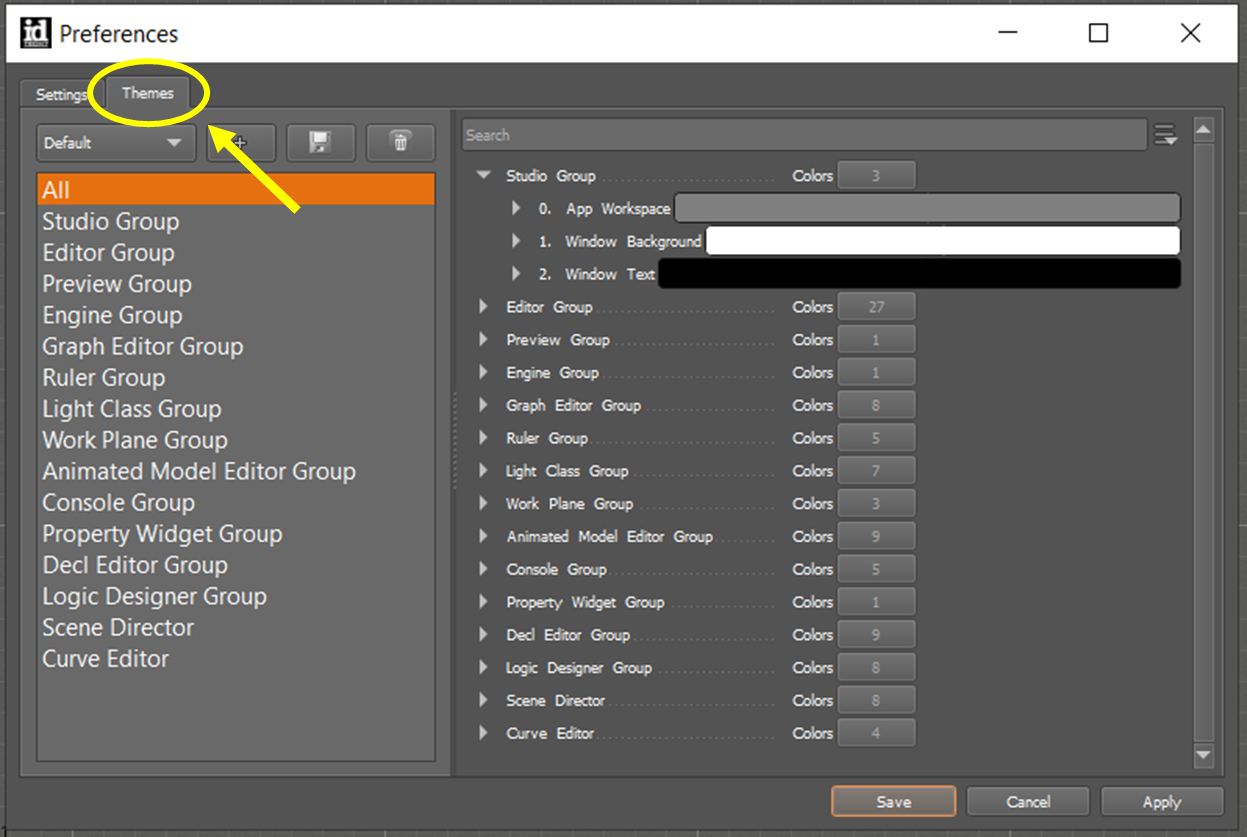Expand the Curve Editor section
Viewport: 1247px width, 837px height.
click(483, 733)
